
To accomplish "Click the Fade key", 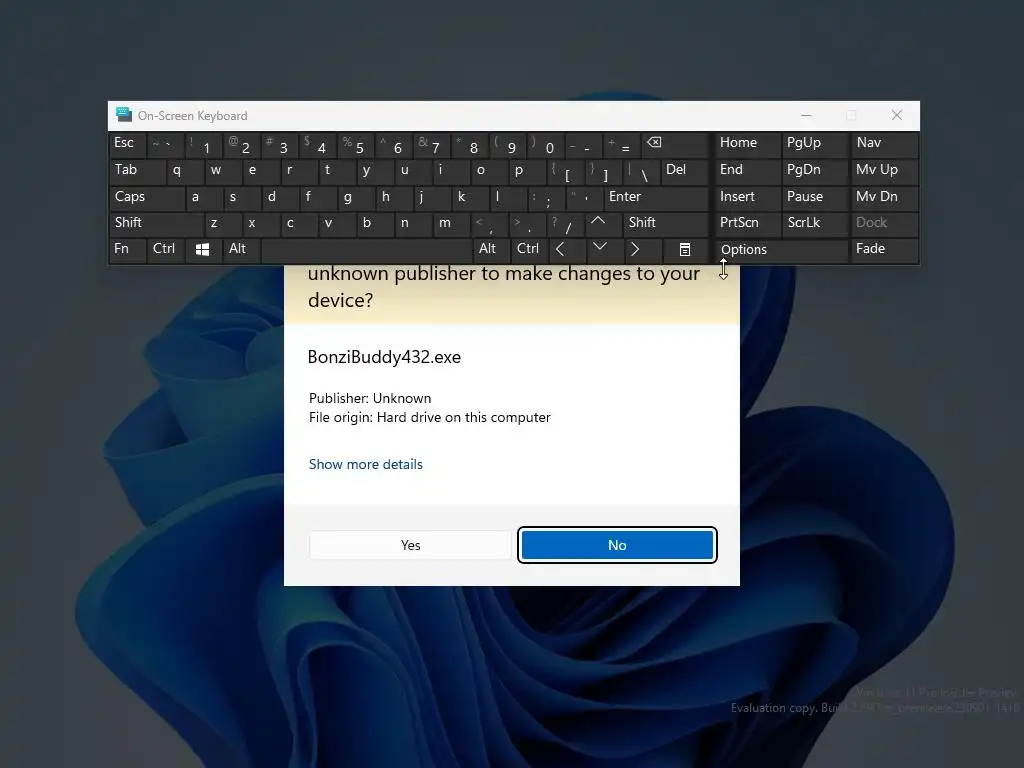I will pyautogui.click(x=884, y=249).
